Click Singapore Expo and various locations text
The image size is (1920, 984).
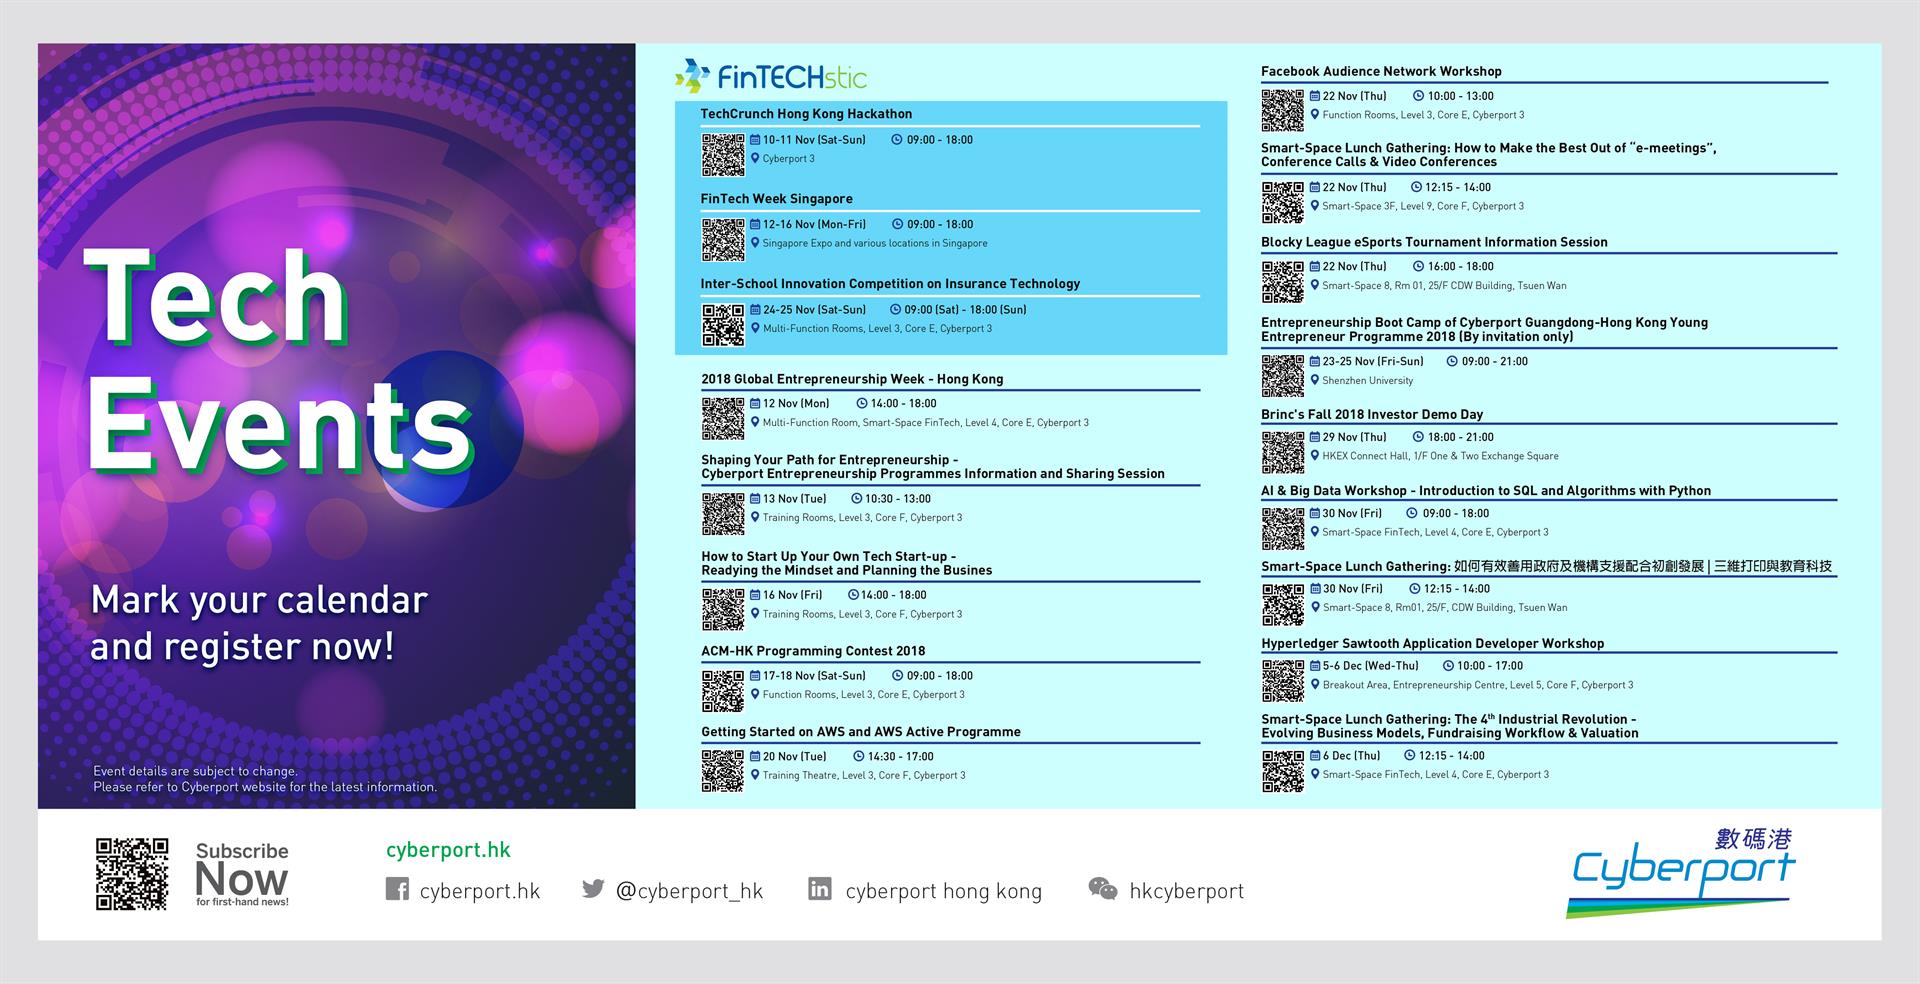pyautogui.click(x=874, y=244)
